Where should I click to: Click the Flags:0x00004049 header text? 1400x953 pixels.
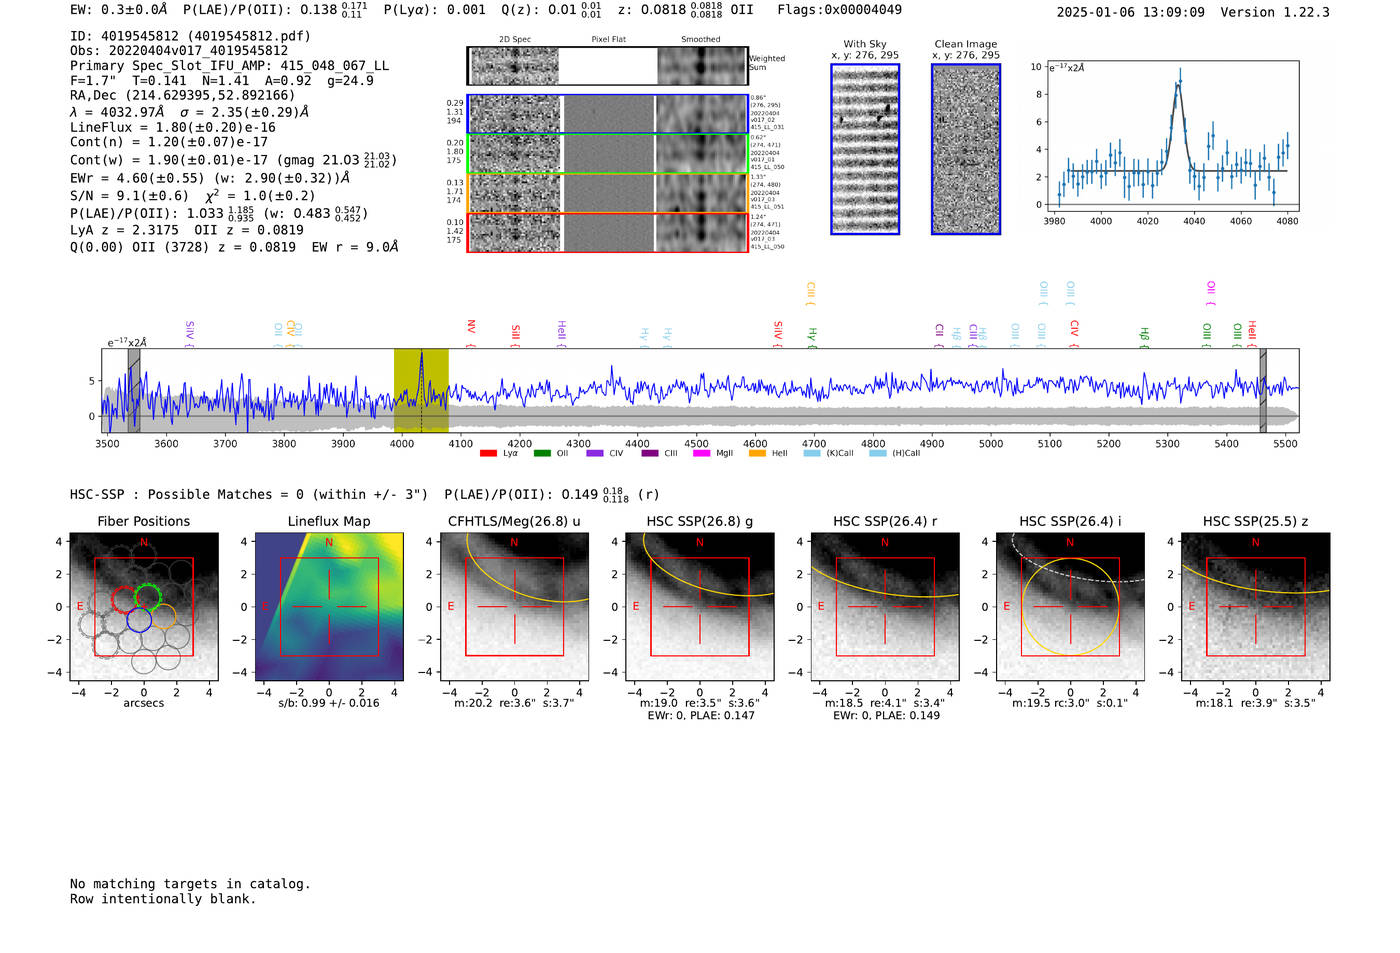pos(839,10)
